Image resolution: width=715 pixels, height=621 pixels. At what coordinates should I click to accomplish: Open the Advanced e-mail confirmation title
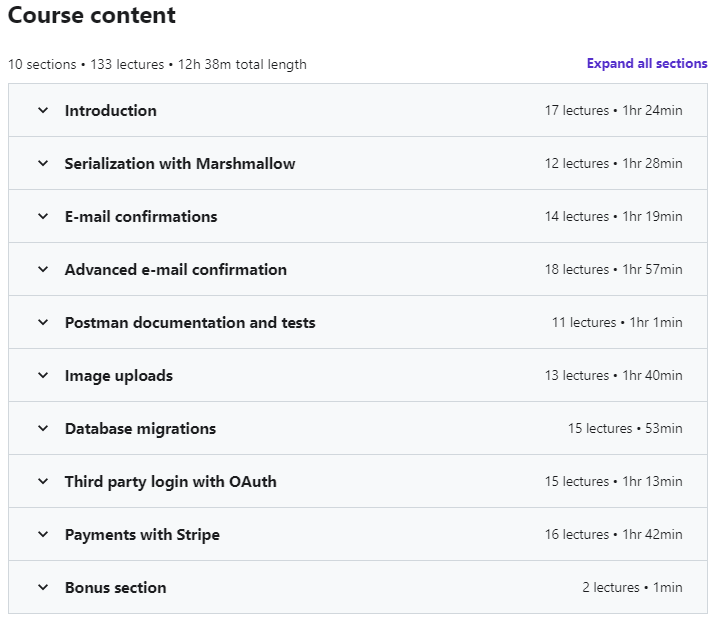(176, 269)
